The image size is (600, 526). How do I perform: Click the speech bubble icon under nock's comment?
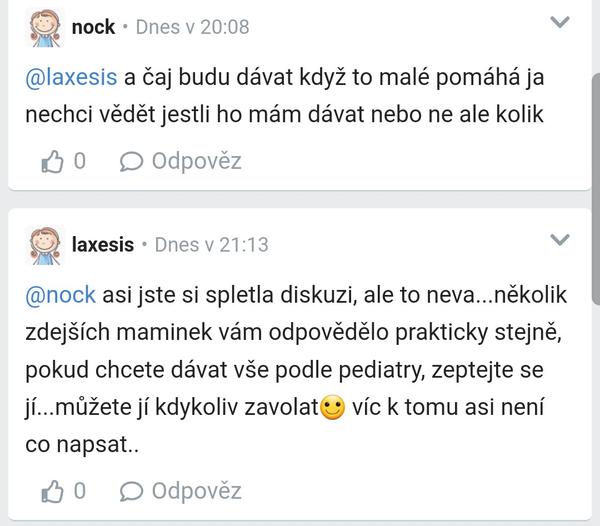pyautogui.click(x=130, y=160)
